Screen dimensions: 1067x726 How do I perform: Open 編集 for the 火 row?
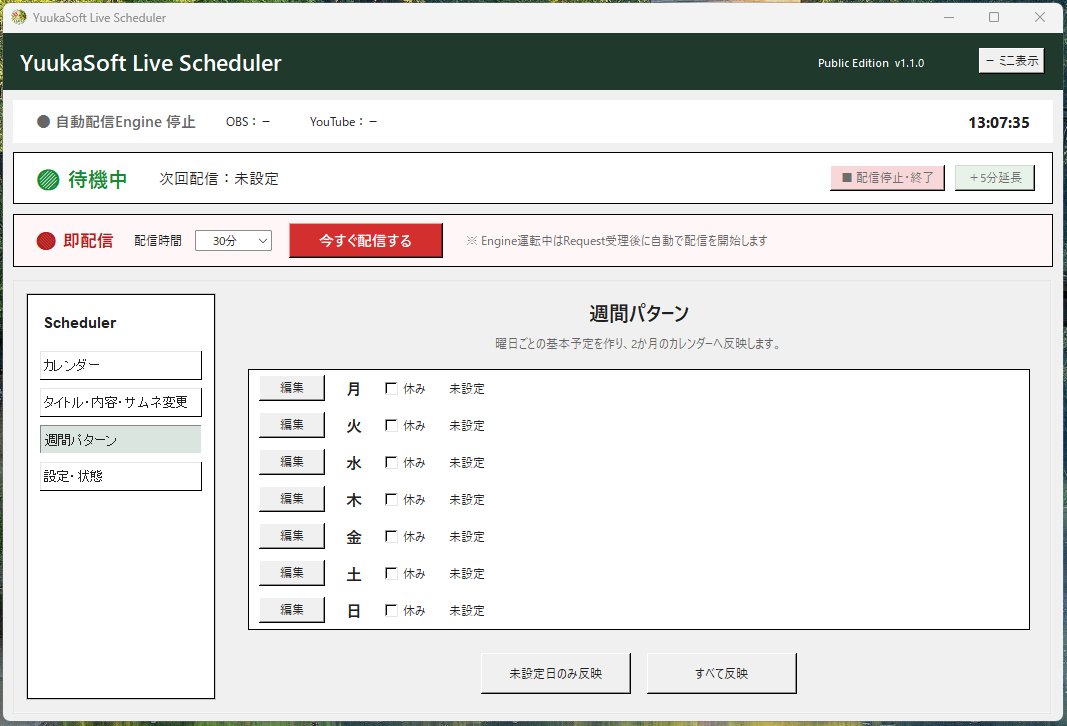pos(292,425)
